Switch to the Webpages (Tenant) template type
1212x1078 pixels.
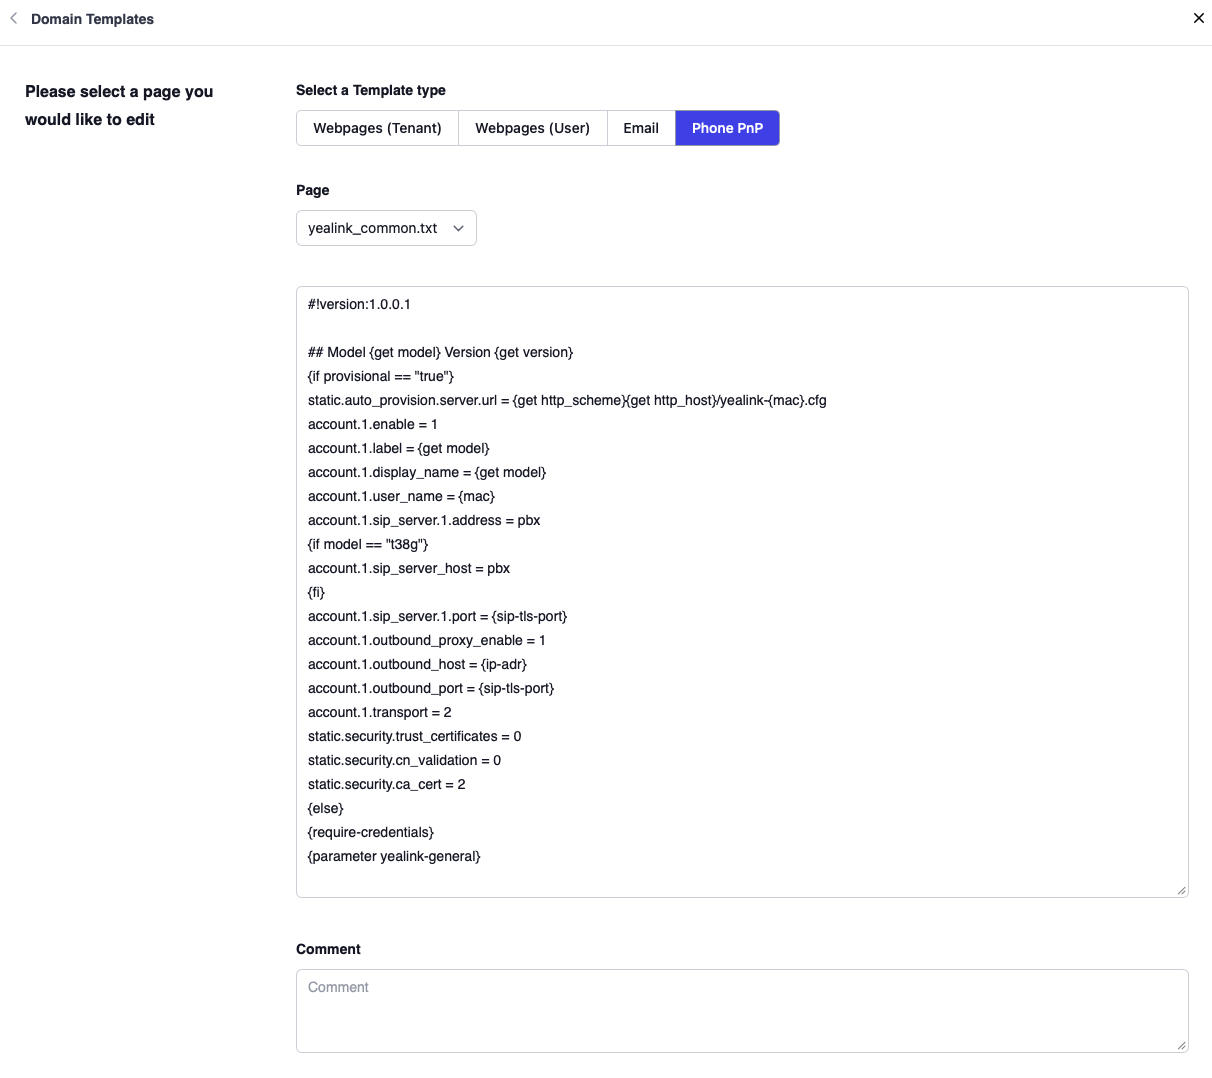coord(377,128)
